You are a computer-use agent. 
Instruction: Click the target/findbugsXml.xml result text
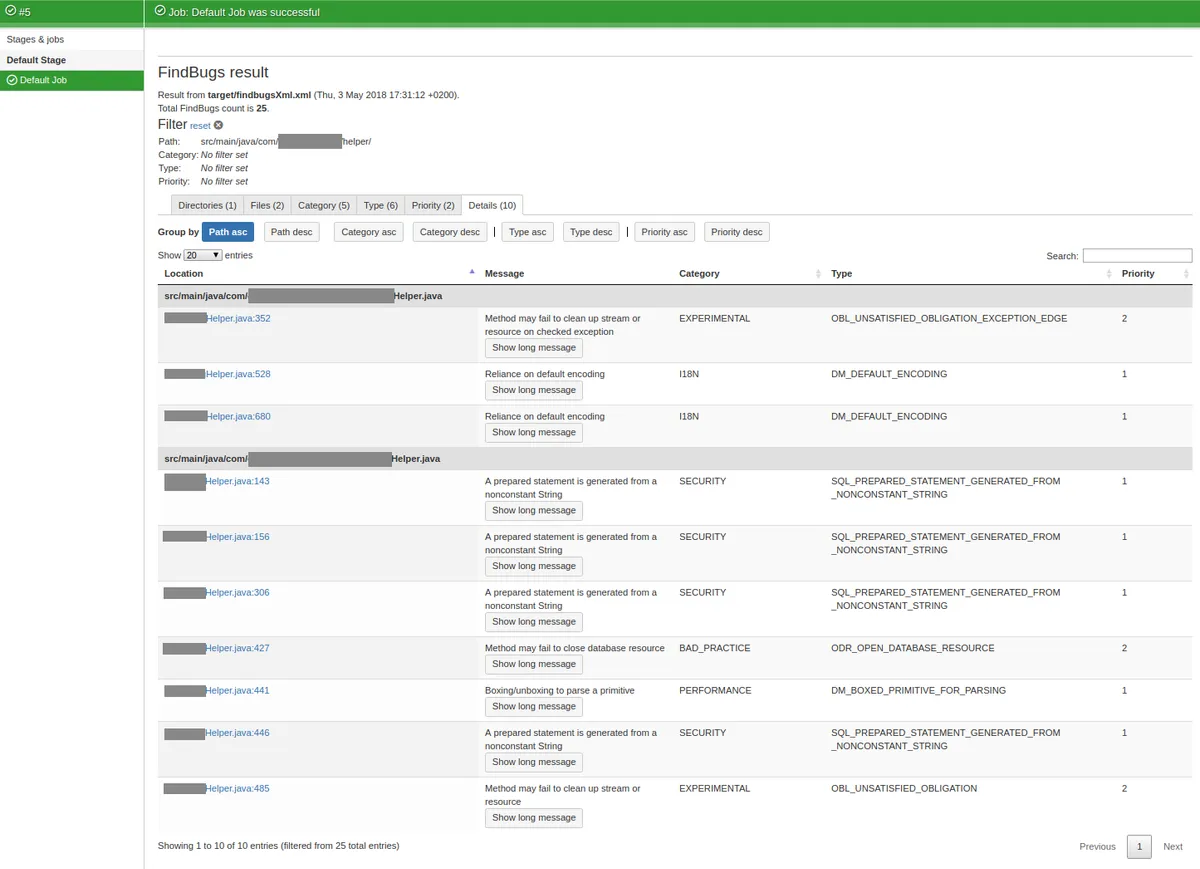[x=259, y=95]
